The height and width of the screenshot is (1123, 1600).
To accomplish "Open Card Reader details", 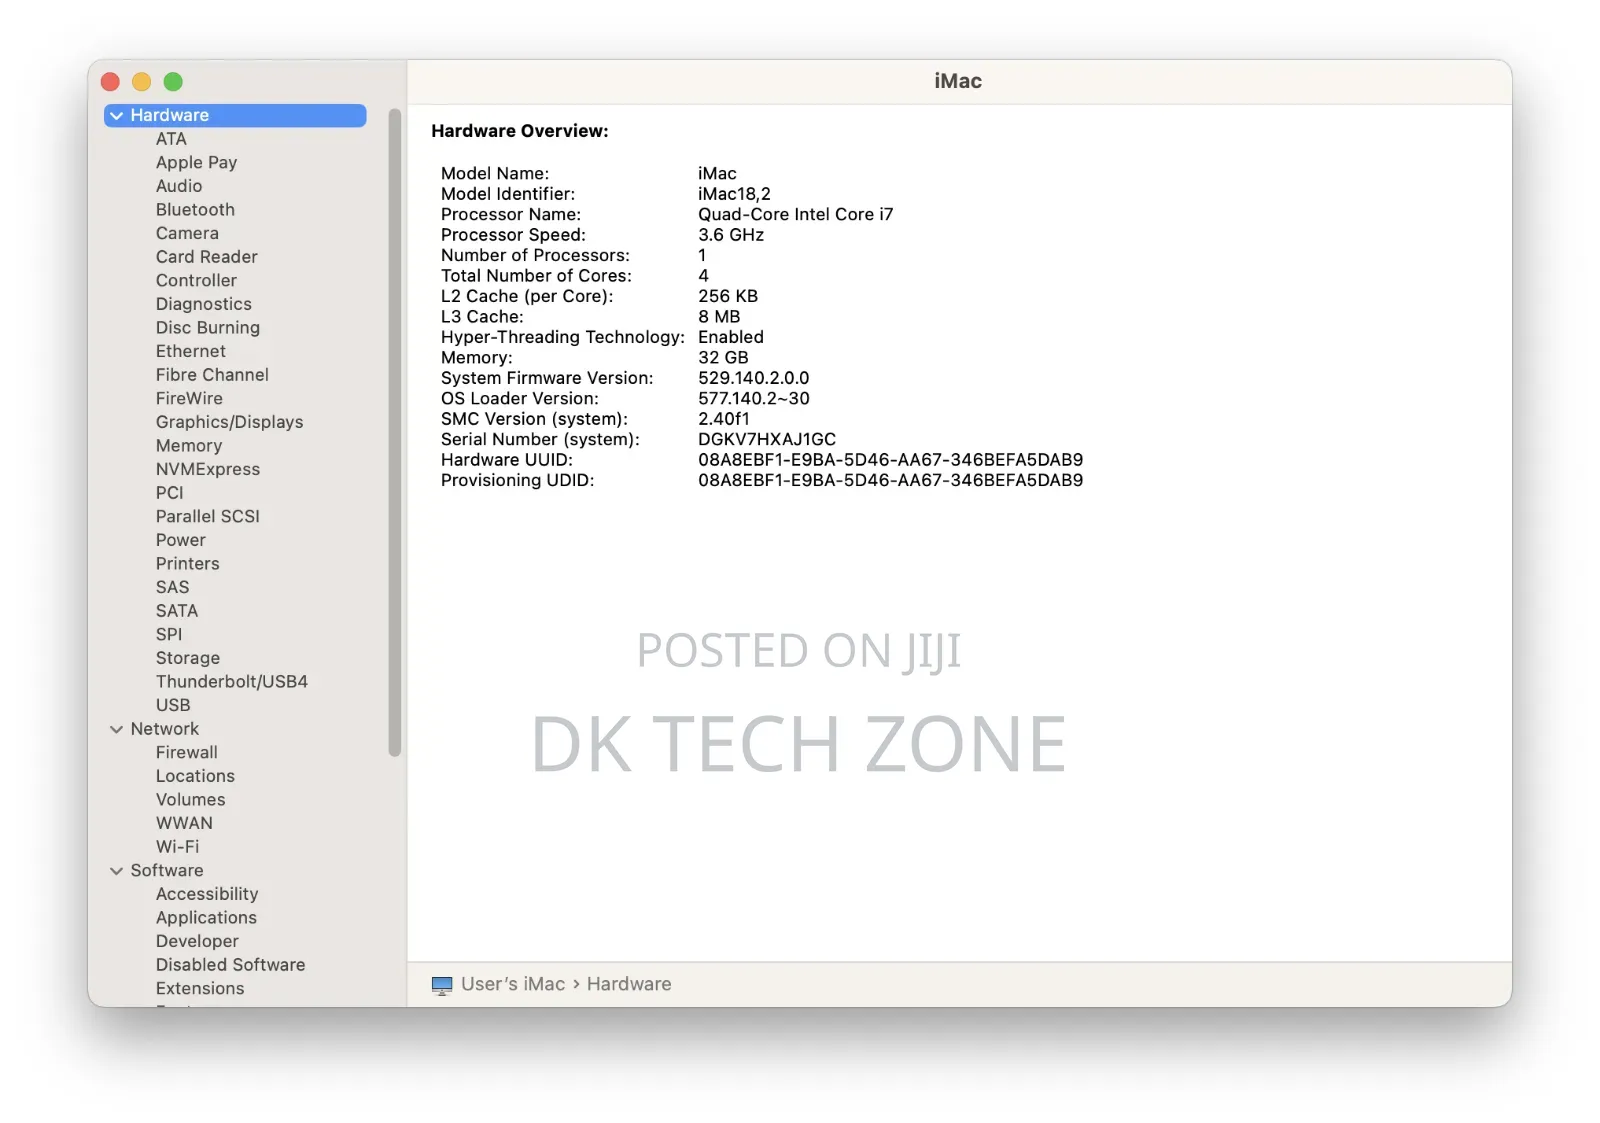I will (206, 257).
